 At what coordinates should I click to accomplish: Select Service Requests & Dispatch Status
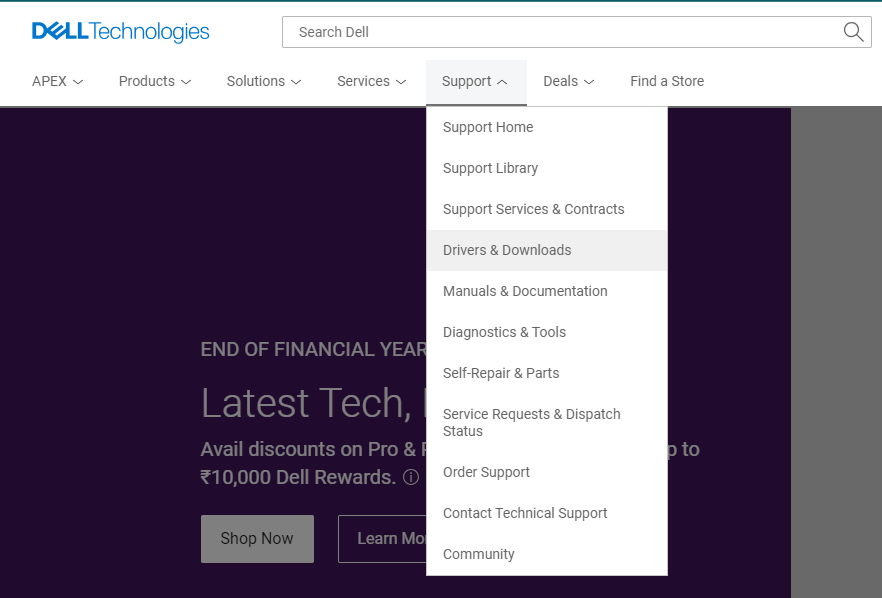(531, 422)
